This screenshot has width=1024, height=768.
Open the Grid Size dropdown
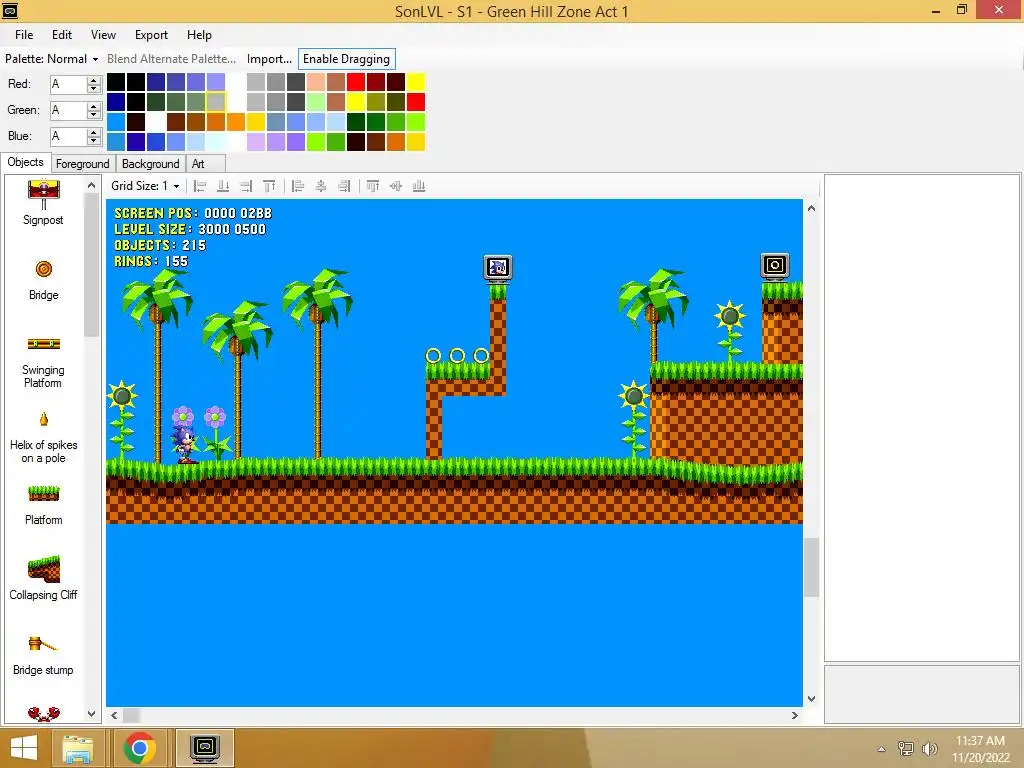coord(145,186)
